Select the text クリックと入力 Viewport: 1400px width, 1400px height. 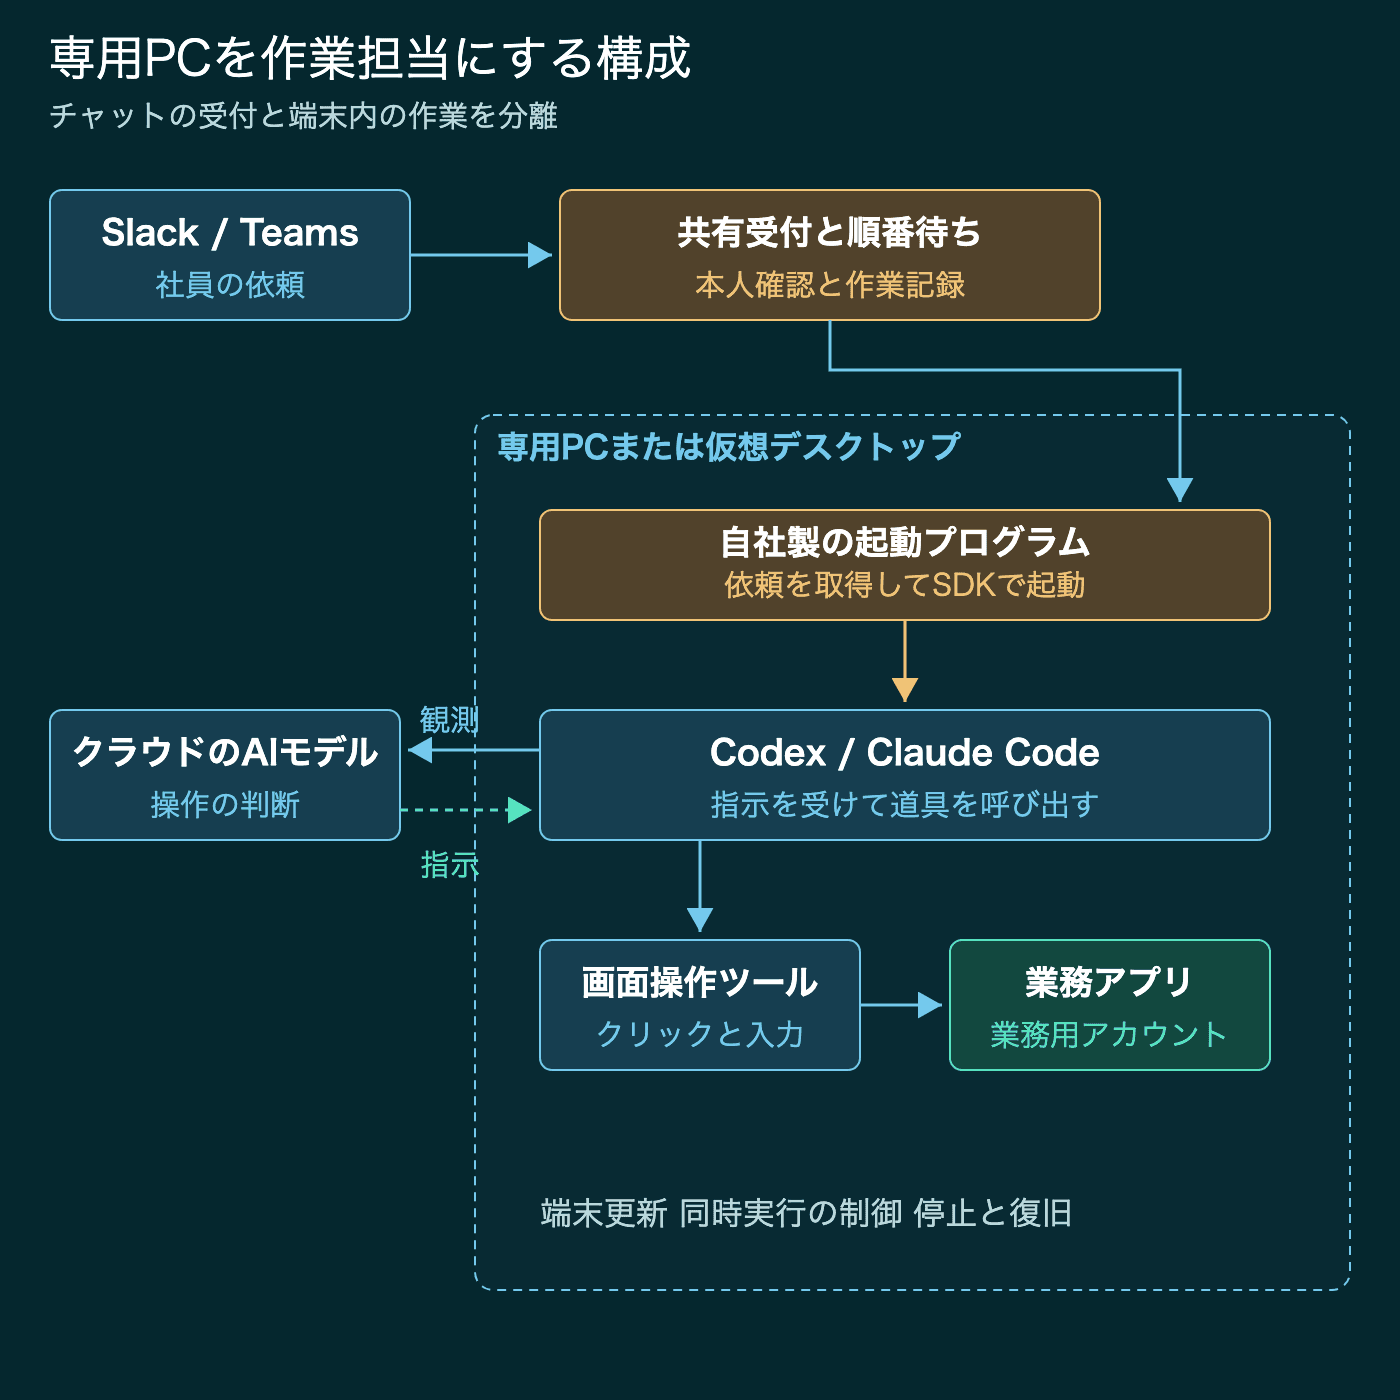pos(700,1034)
